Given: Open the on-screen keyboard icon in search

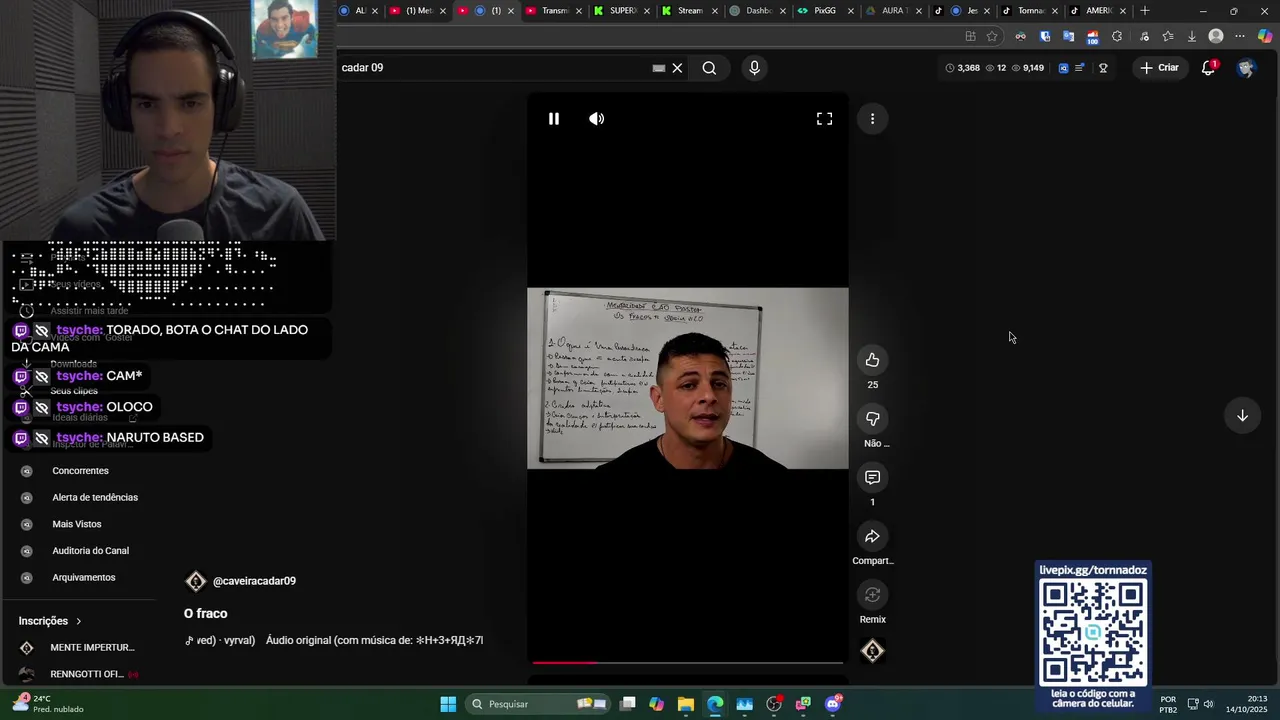Looking at the screenshot, I should 658,68.
